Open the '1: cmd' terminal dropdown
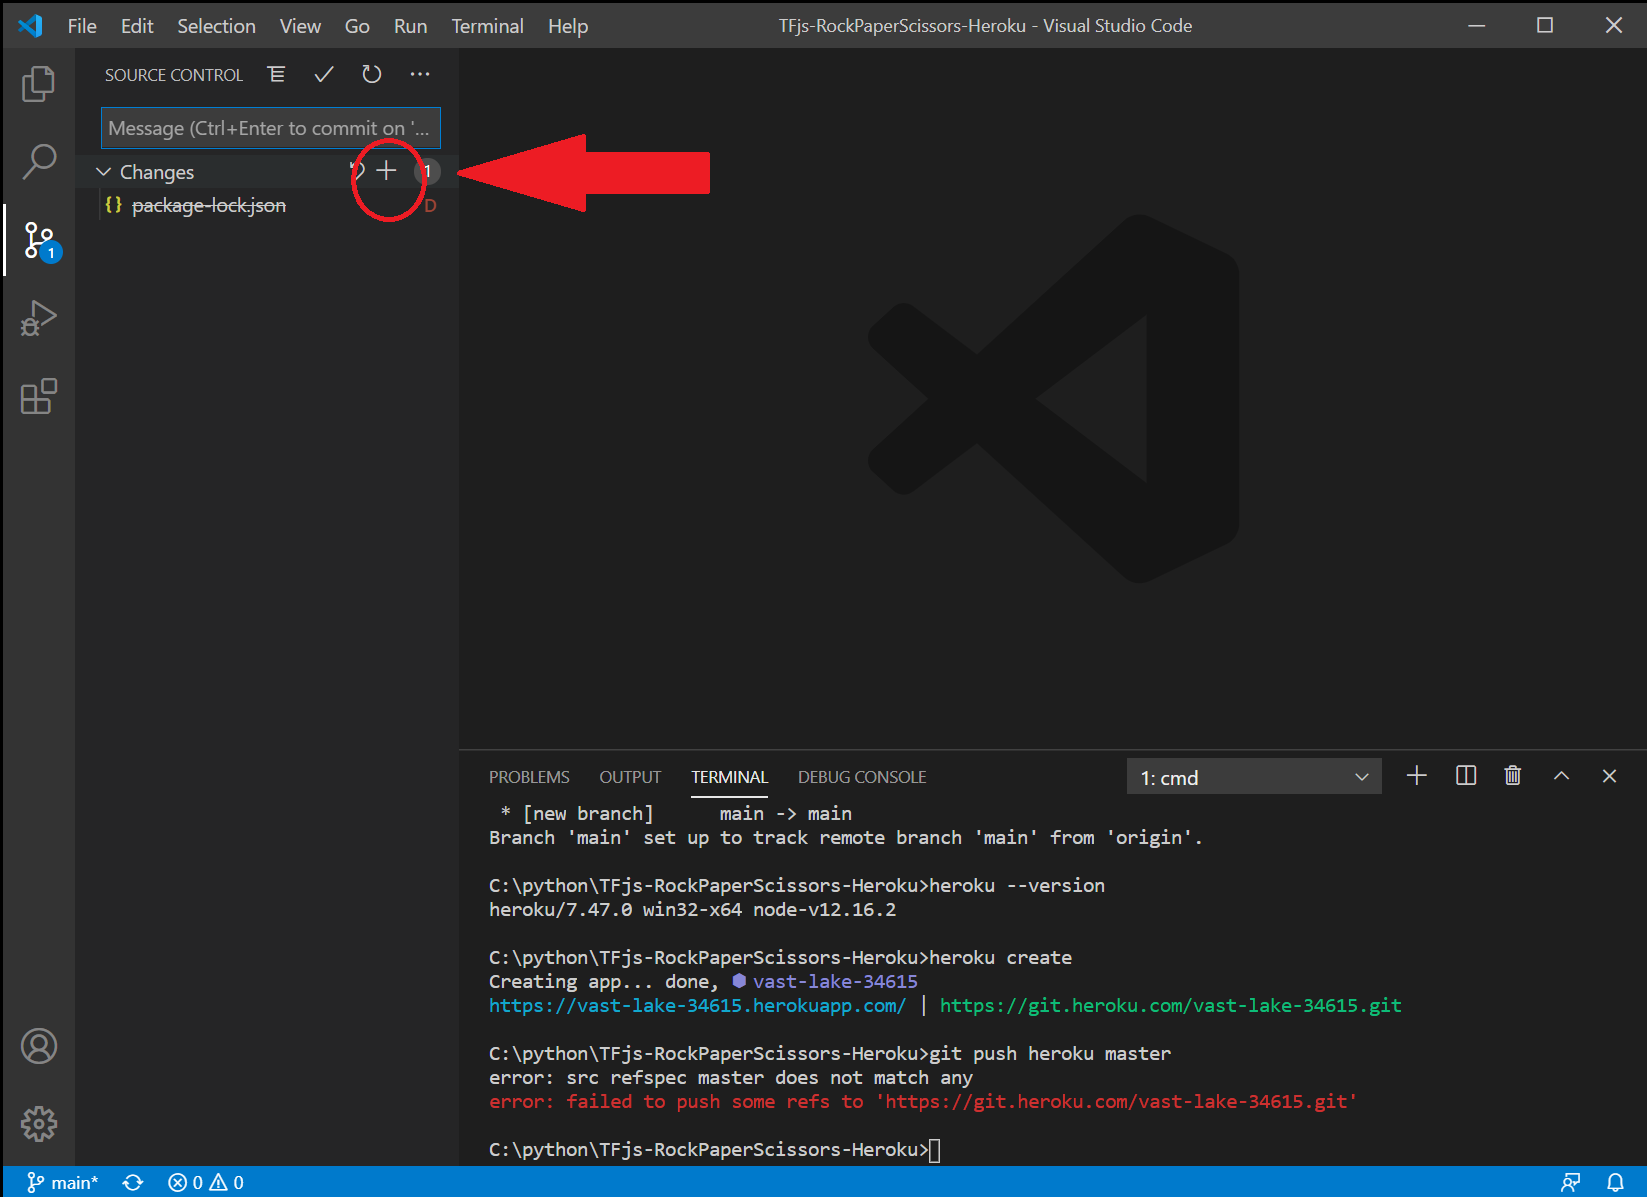Image resolution: width=1647 pixels, height=1197 pixels. point(1254,777)
